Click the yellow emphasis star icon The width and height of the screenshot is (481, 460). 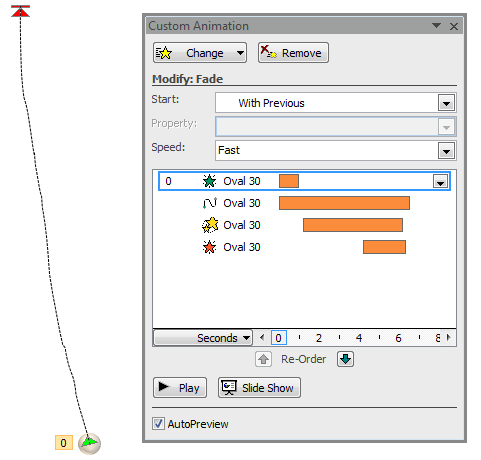[210, 225]
